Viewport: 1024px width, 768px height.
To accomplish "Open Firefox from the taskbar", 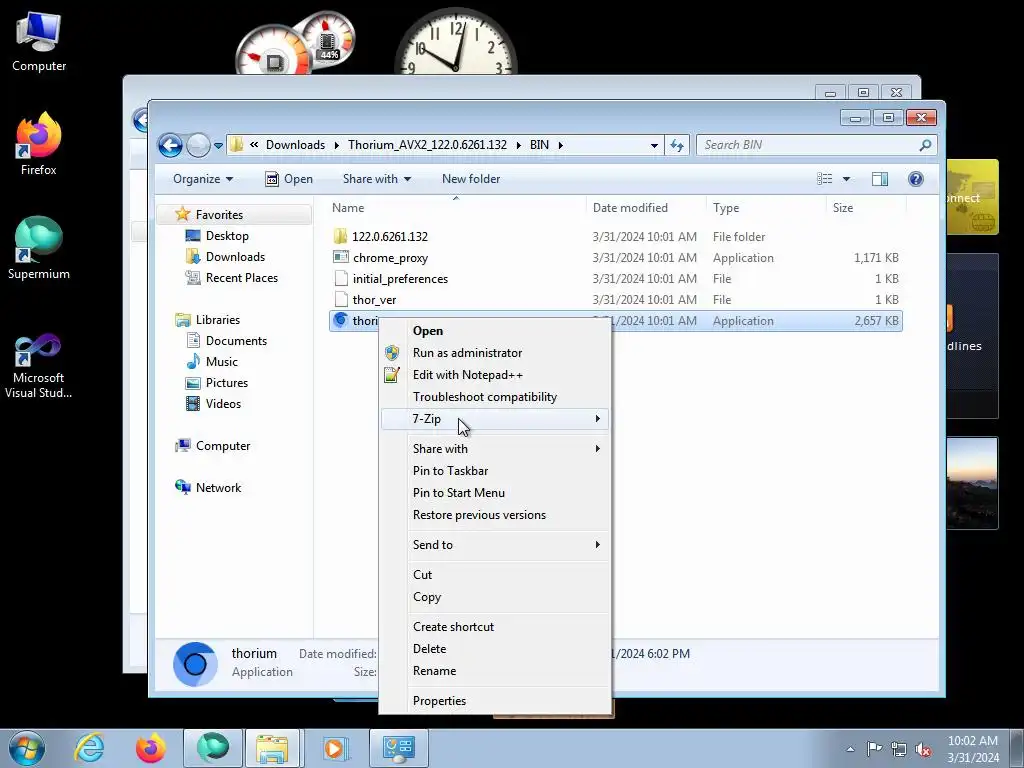I will click(x=150, y=748).
